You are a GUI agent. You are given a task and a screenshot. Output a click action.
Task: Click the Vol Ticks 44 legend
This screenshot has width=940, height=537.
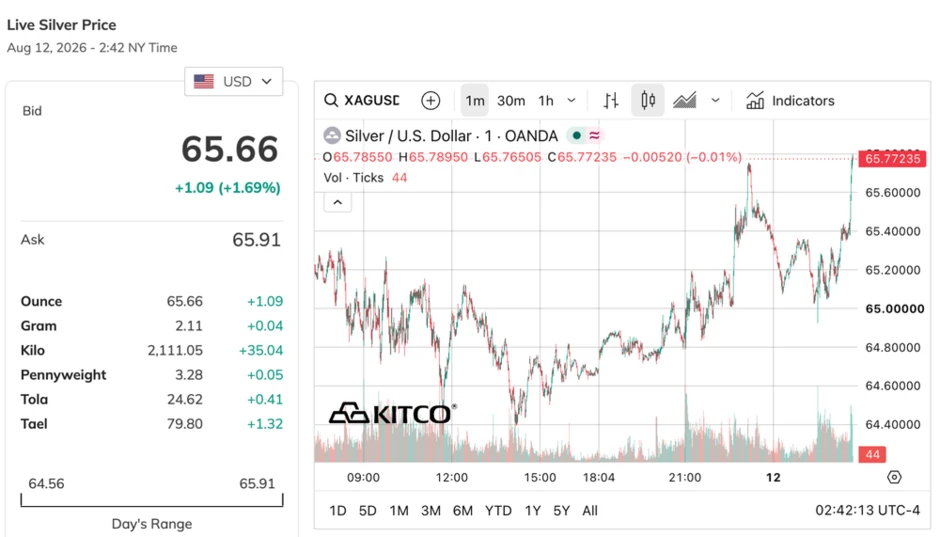coord(365,178)
